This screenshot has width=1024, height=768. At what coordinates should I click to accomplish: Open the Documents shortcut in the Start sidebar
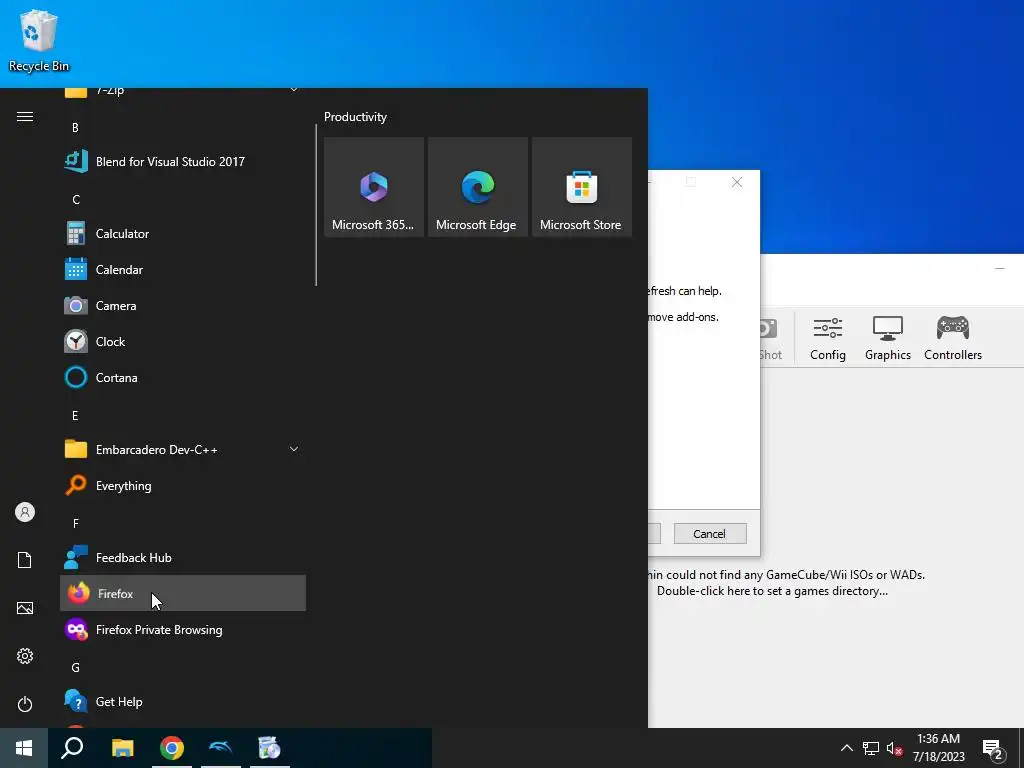pyautogui.click(x=25, y=560)
